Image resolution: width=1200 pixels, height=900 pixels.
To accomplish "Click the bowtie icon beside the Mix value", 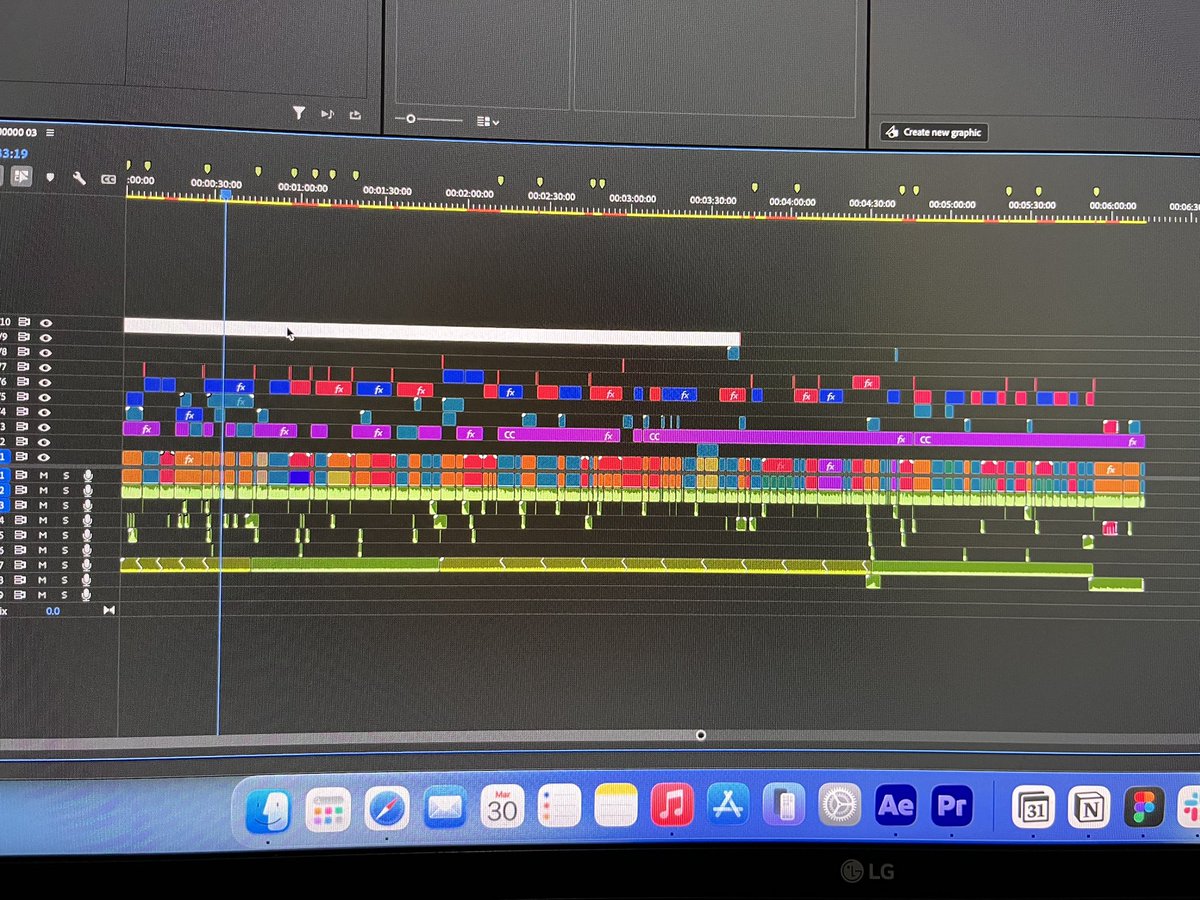I will [x=109, y=610].
